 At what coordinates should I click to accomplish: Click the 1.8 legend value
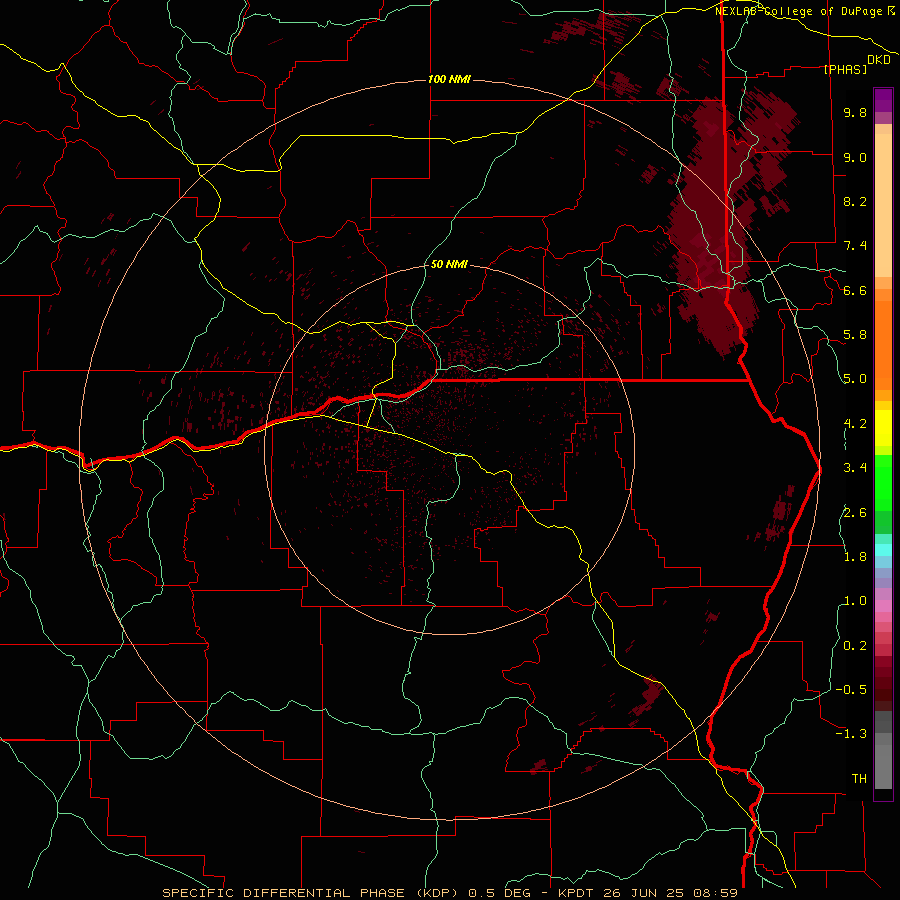(855, 557)
